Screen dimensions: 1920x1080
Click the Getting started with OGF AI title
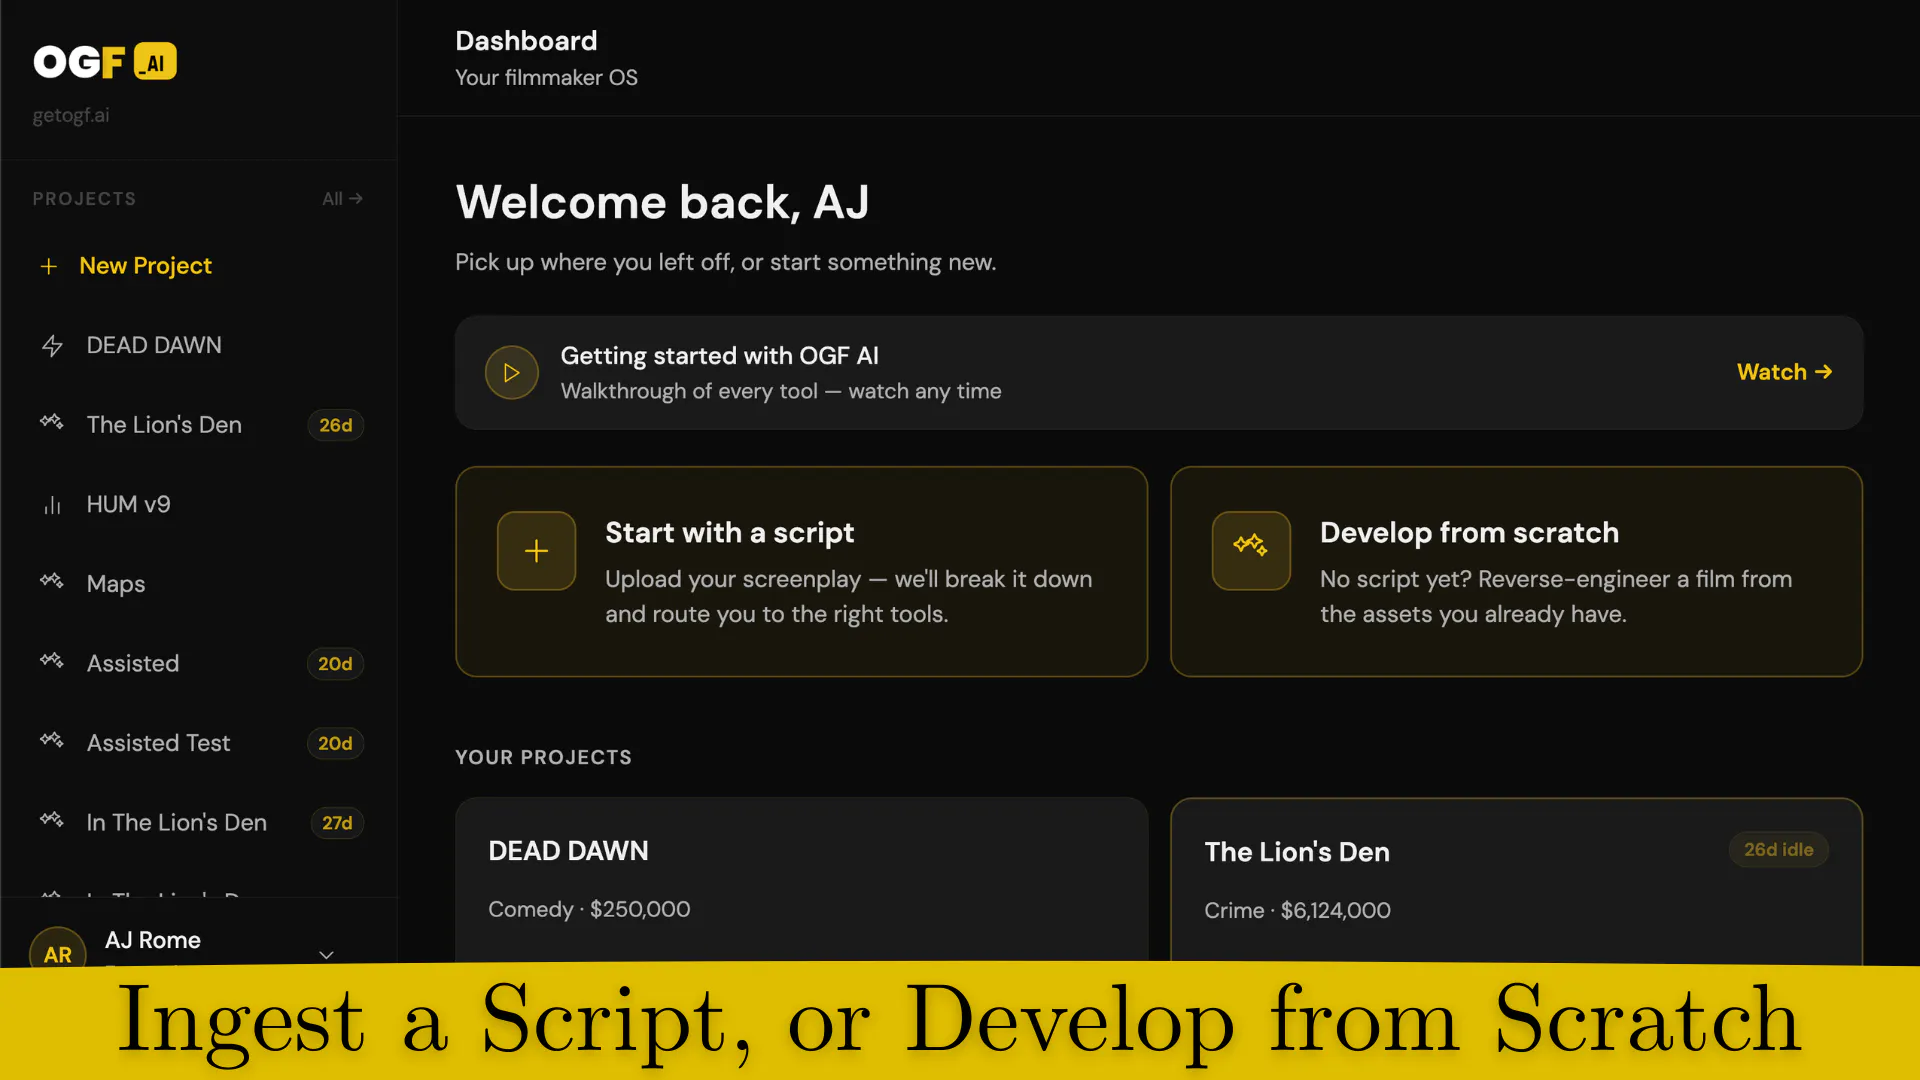point(719,356)
